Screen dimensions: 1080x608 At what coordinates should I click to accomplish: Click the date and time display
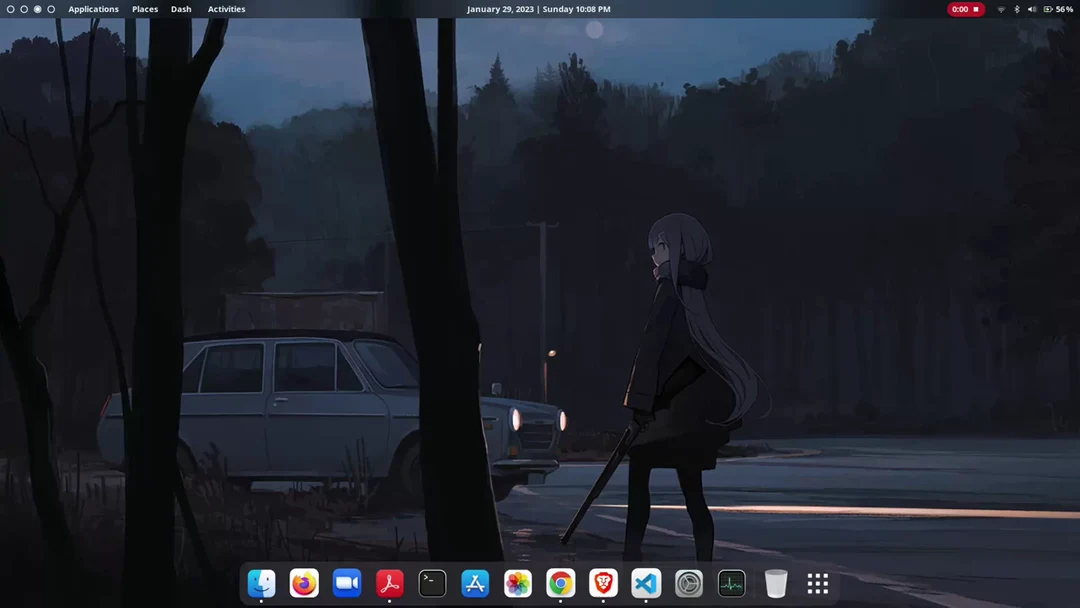(538, 9)
